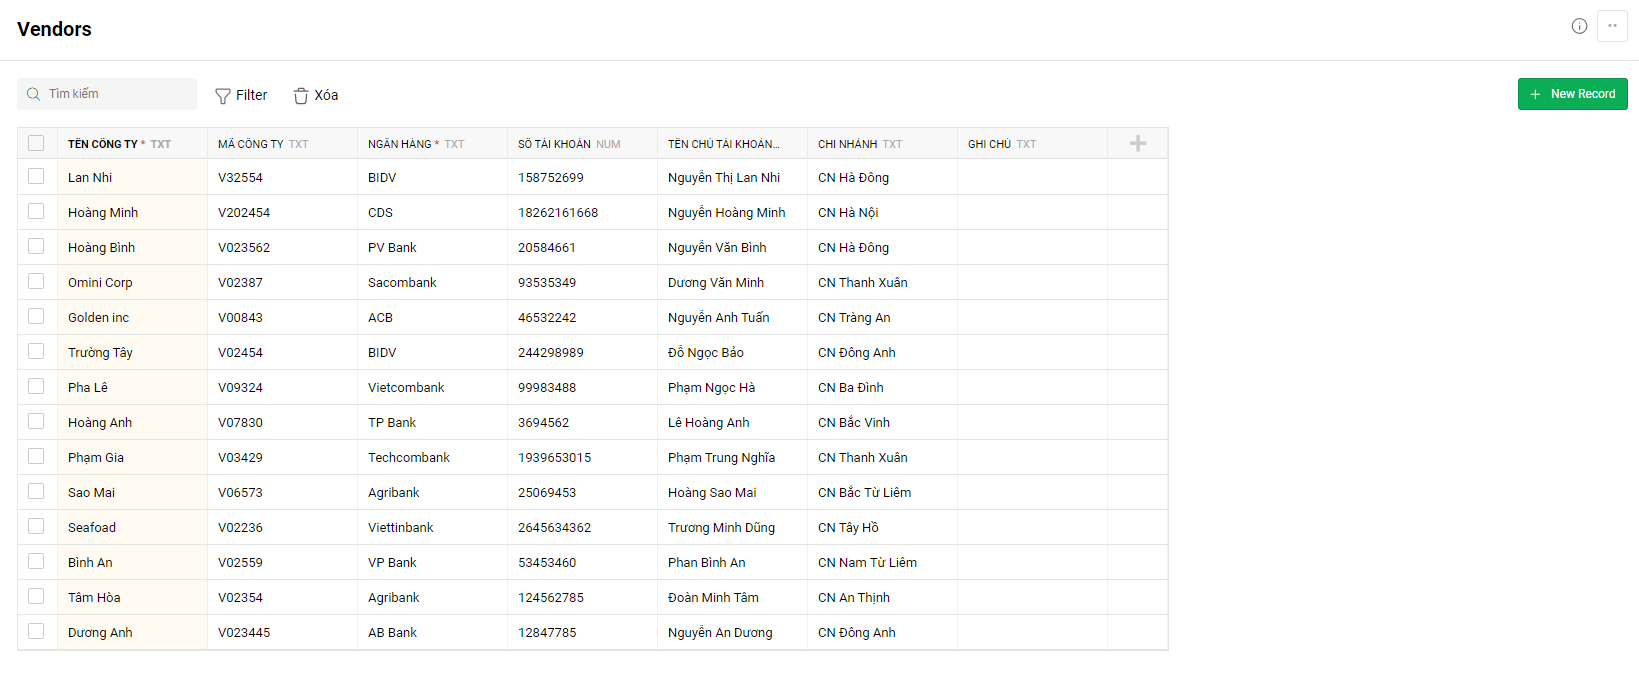Click account holder Đỗ Ngọc Bảo
Screen dimensions: 1639x677
[x=732, y=352]
